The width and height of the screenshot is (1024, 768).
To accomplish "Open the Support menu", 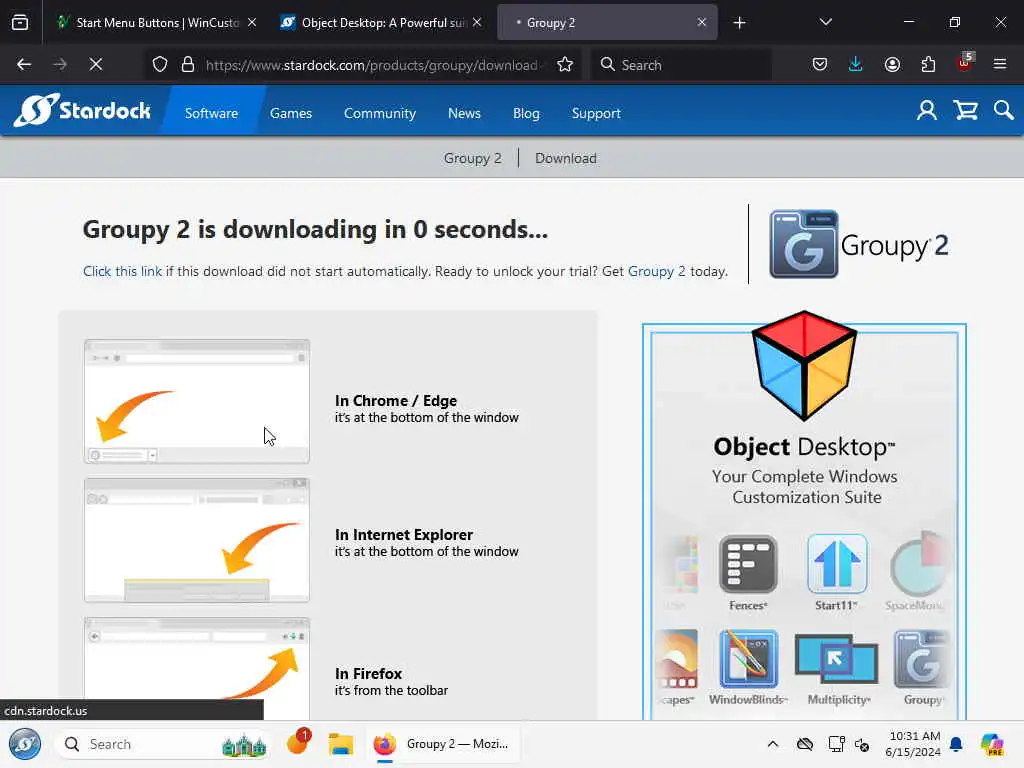I will pyautogui.click(x=596, y=113).
